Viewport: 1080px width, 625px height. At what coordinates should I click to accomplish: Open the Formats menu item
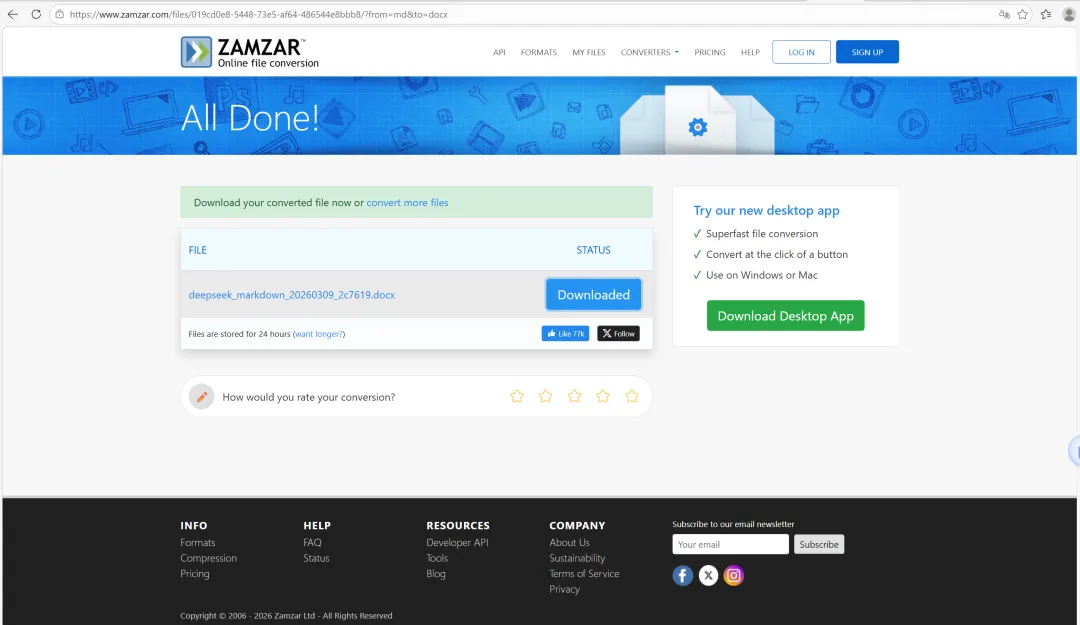point(539,52)
